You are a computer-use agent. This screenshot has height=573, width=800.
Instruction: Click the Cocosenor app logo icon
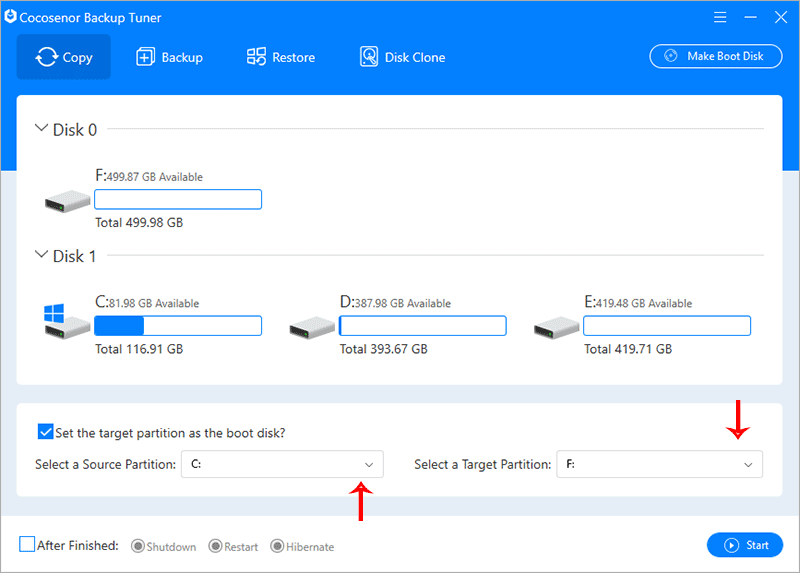(12, 17)
